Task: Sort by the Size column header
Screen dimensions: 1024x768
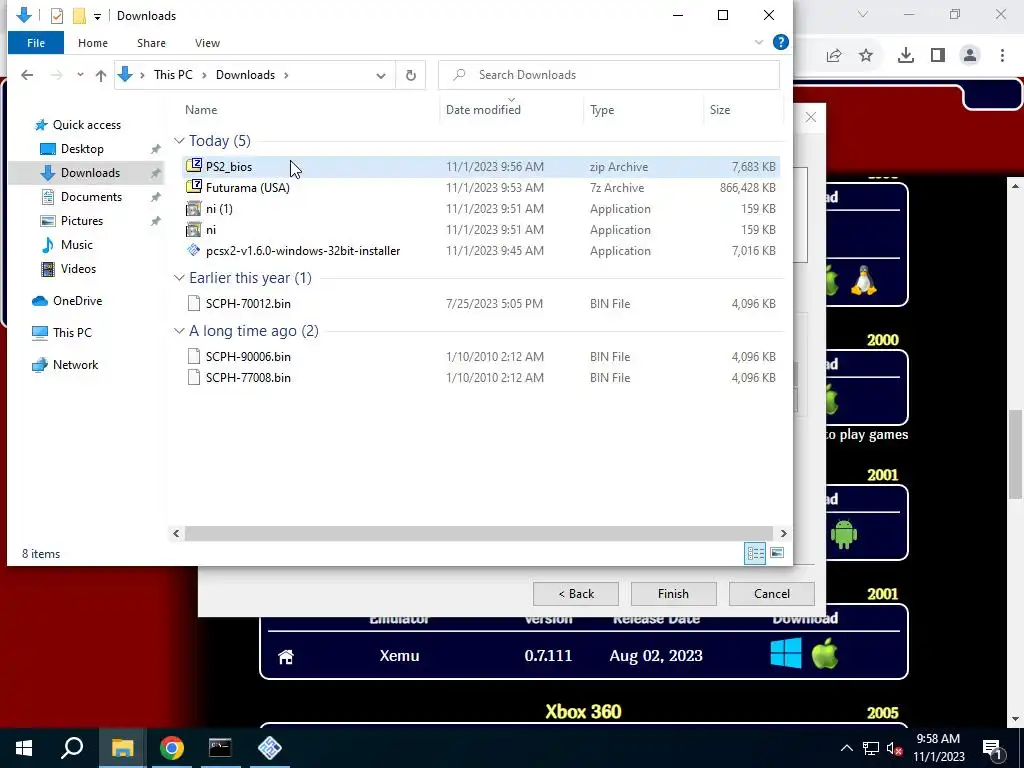Action: tap(720, 110)
